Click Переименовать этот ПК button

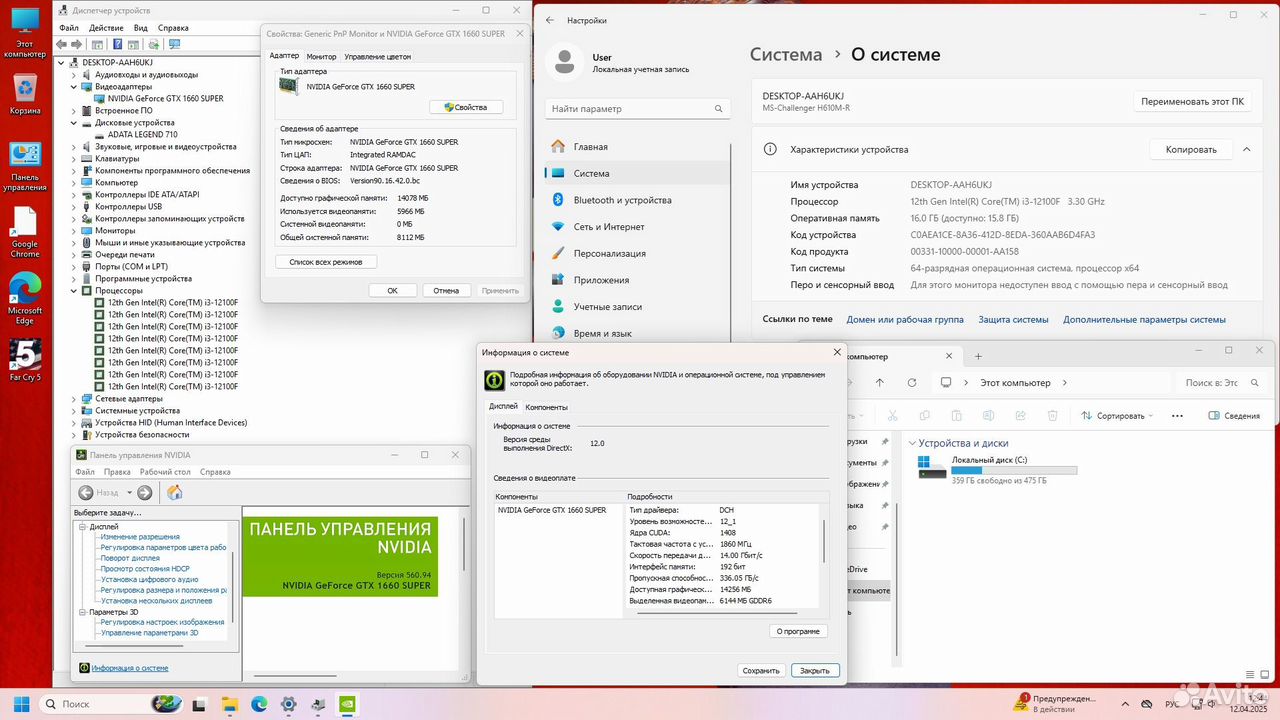pyautogui.click(x=1193, y=101)
